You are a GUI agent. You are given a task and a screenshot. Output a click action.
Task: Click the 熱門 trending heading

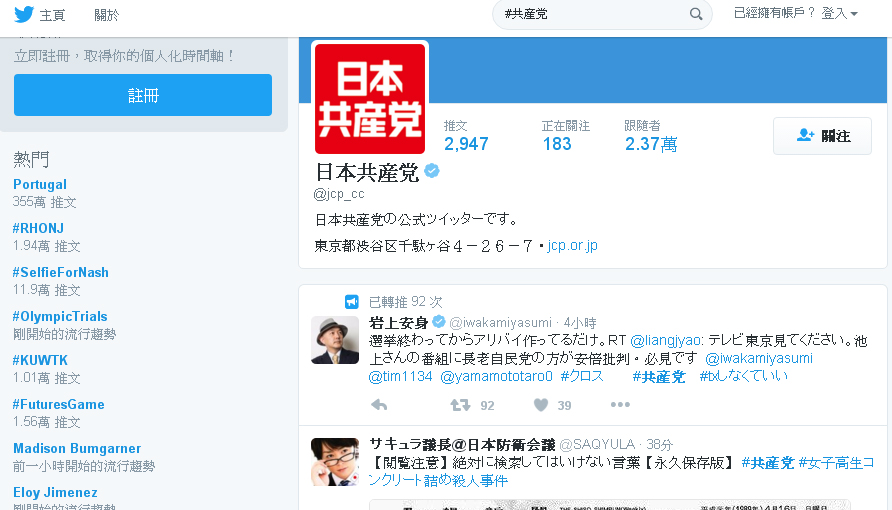point(31,159)
